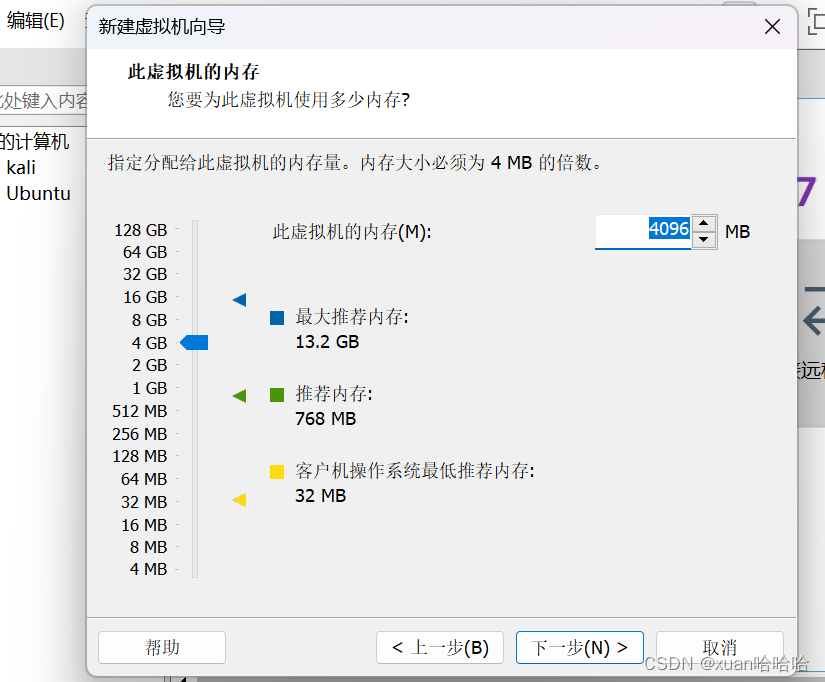825x682 pixels.
Task: Select the 4096 memory value input field
Action: [645, 231]
